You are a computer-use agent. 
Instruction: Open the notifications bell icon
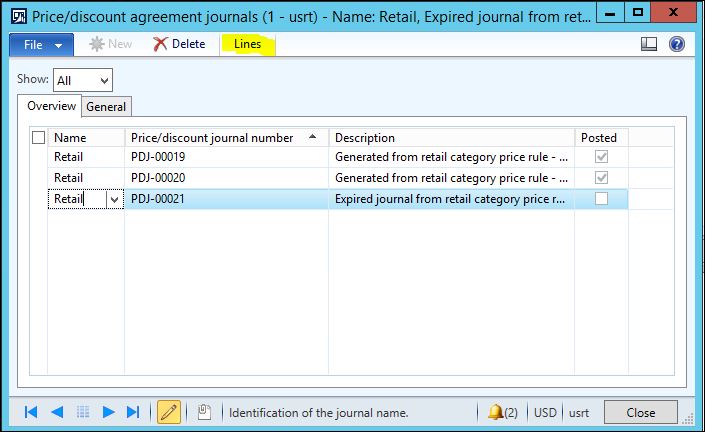click(496, 412)
